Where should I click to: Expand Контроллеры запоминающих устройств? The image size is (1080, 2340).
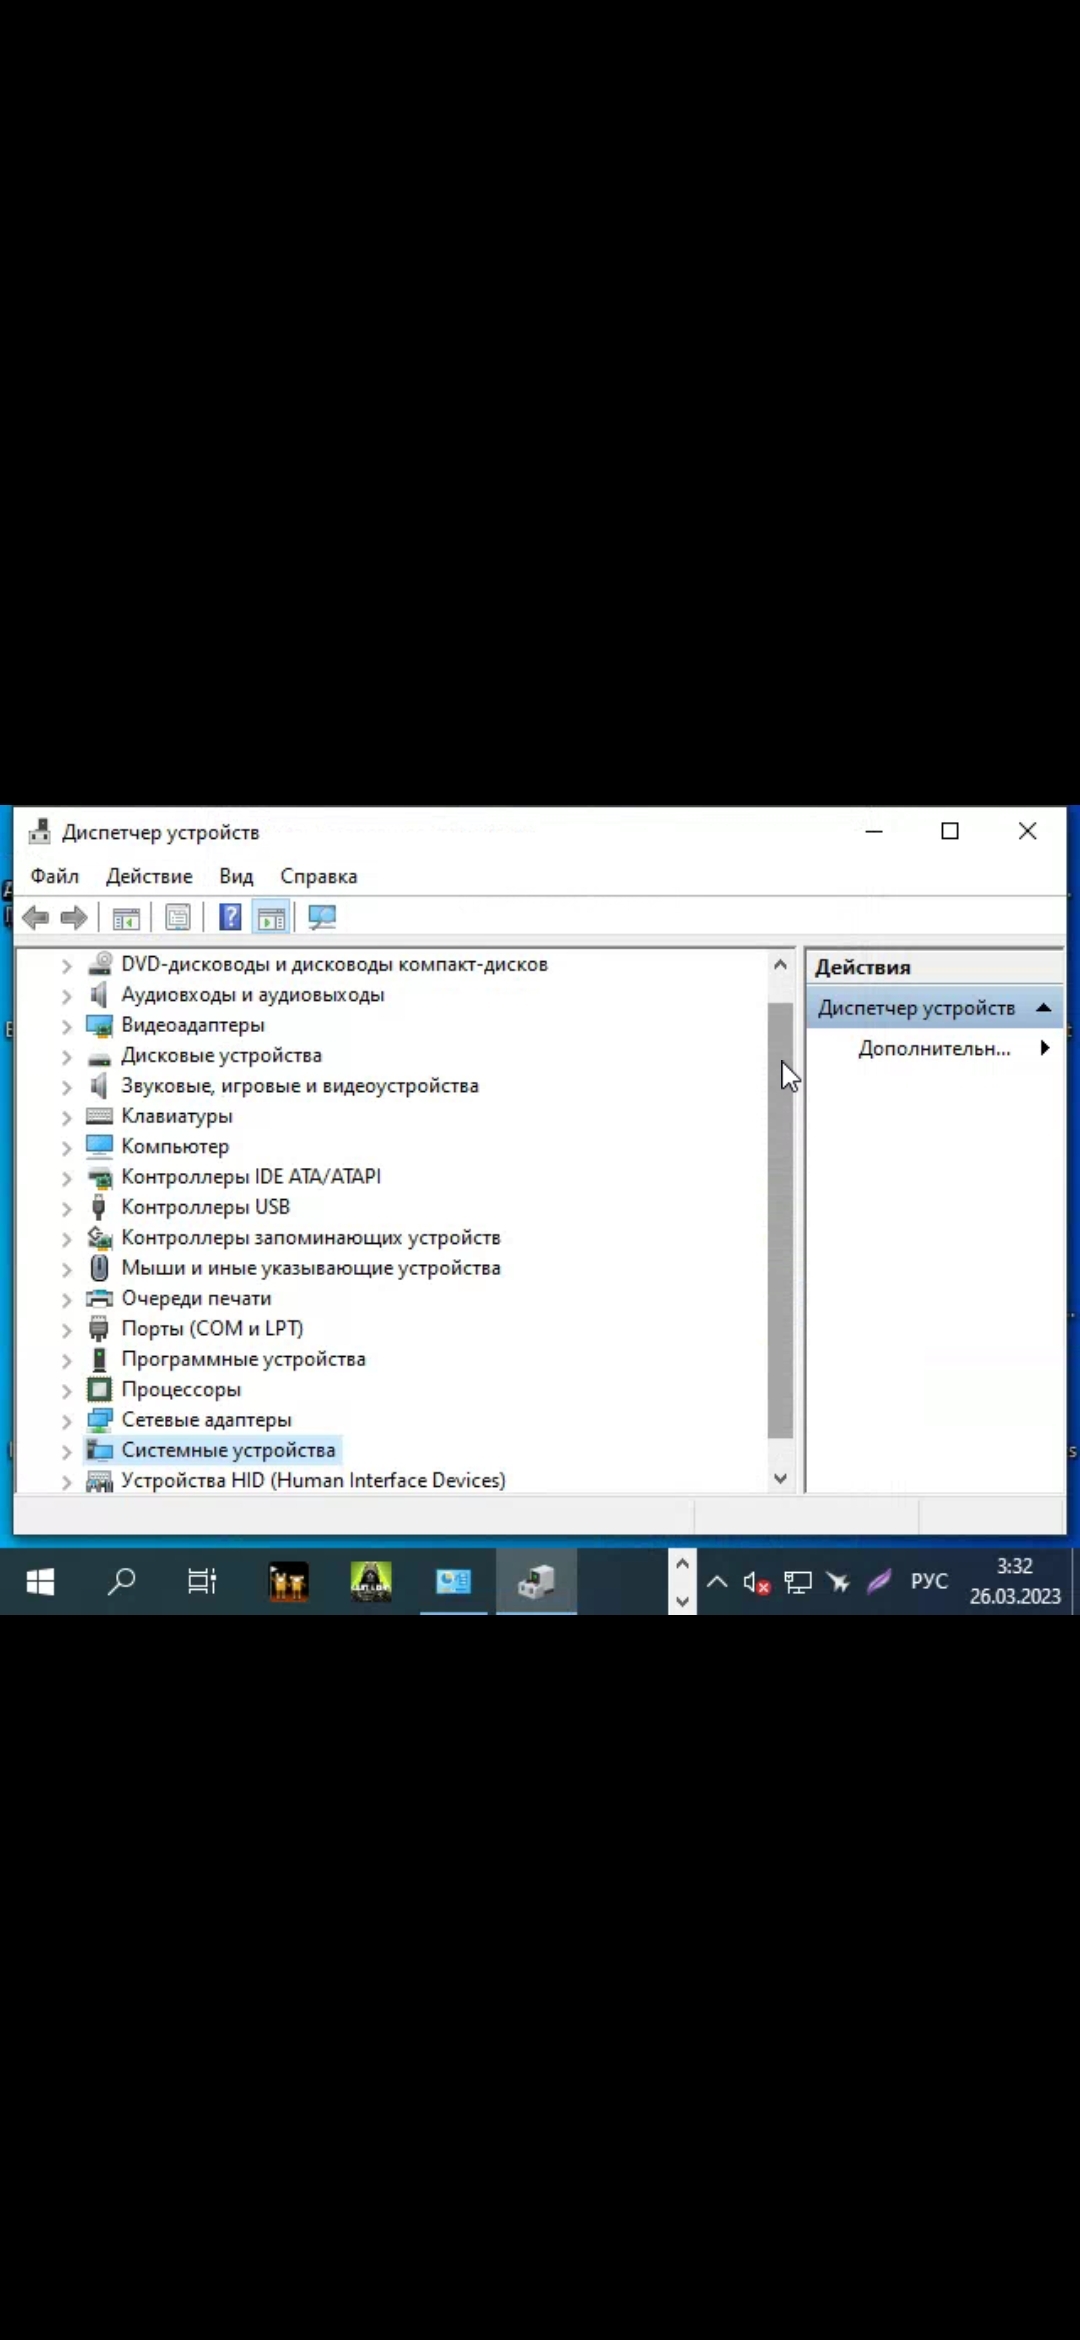(x=67, y=1239)
